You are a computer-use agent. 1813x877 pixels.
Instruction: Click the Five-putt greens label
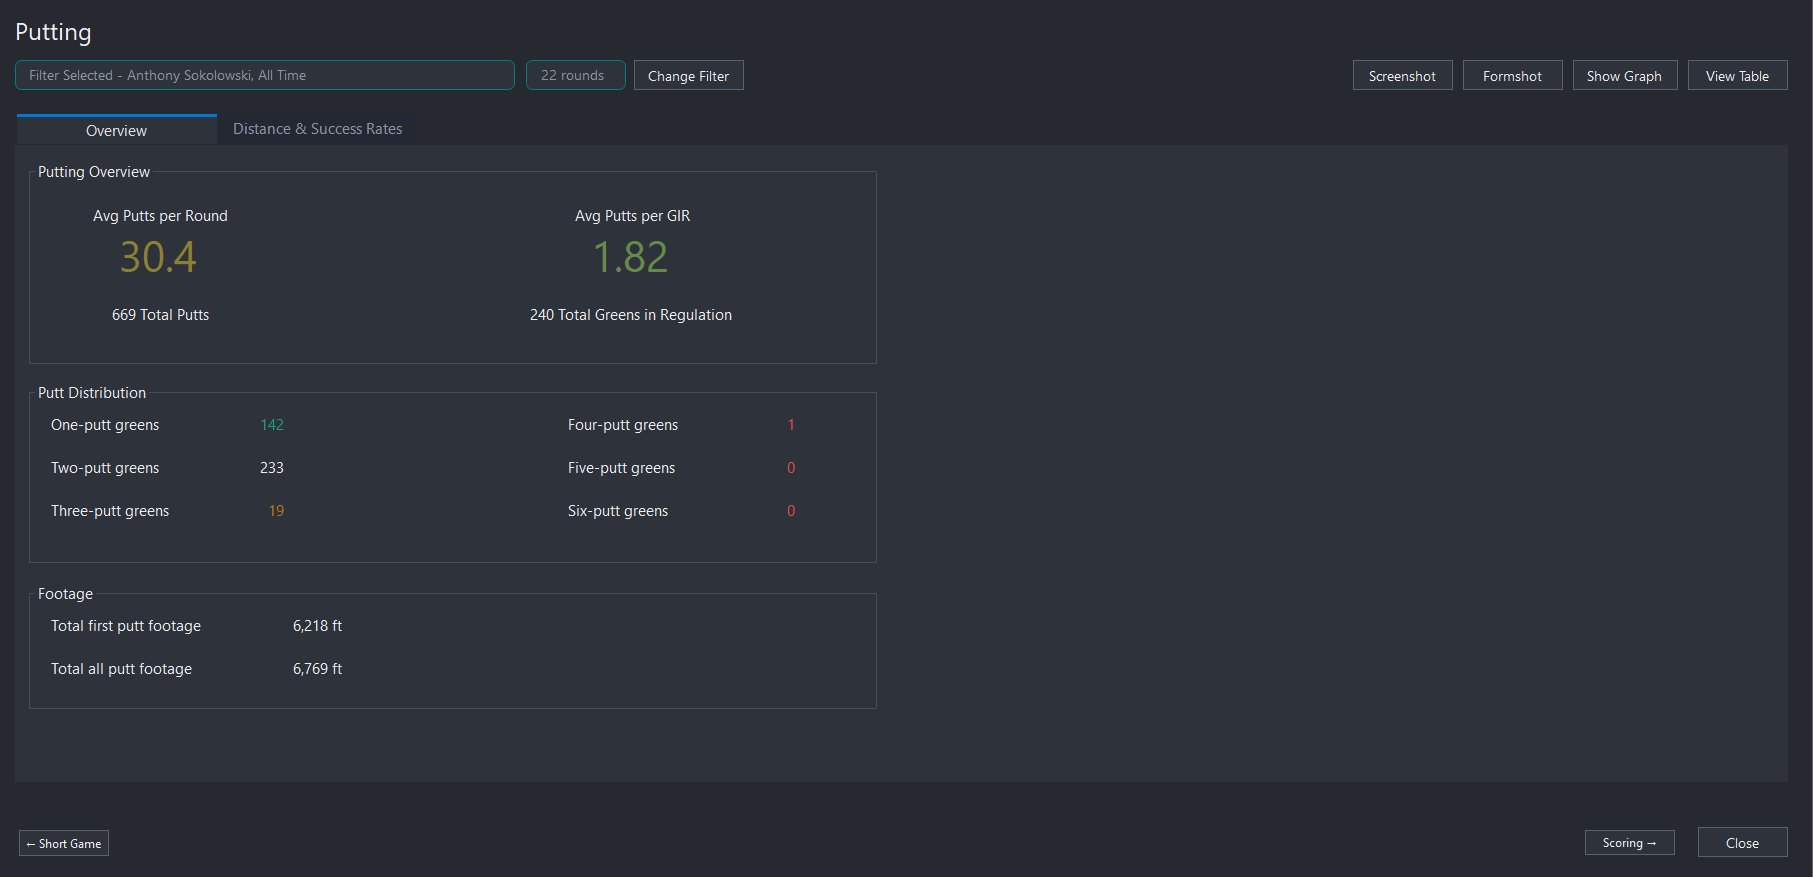coord(621,468)
